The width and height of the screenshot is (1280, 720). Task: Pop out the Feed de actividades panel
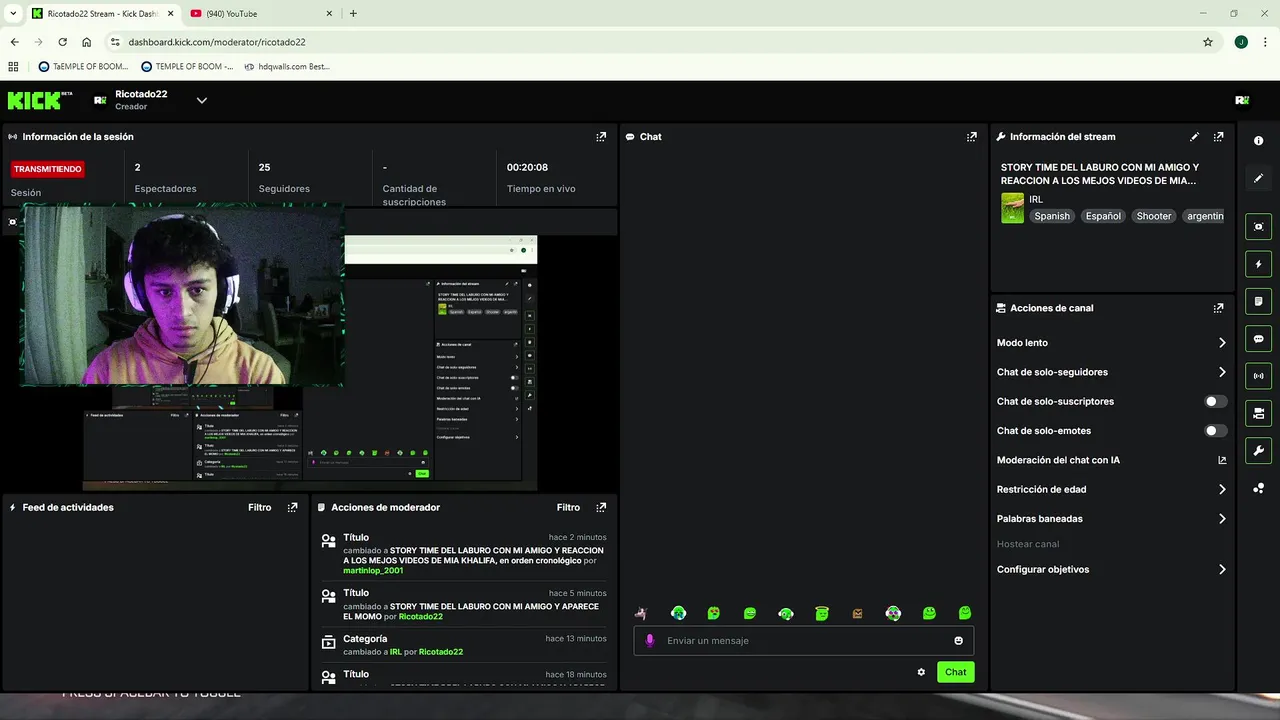point(292,507)
